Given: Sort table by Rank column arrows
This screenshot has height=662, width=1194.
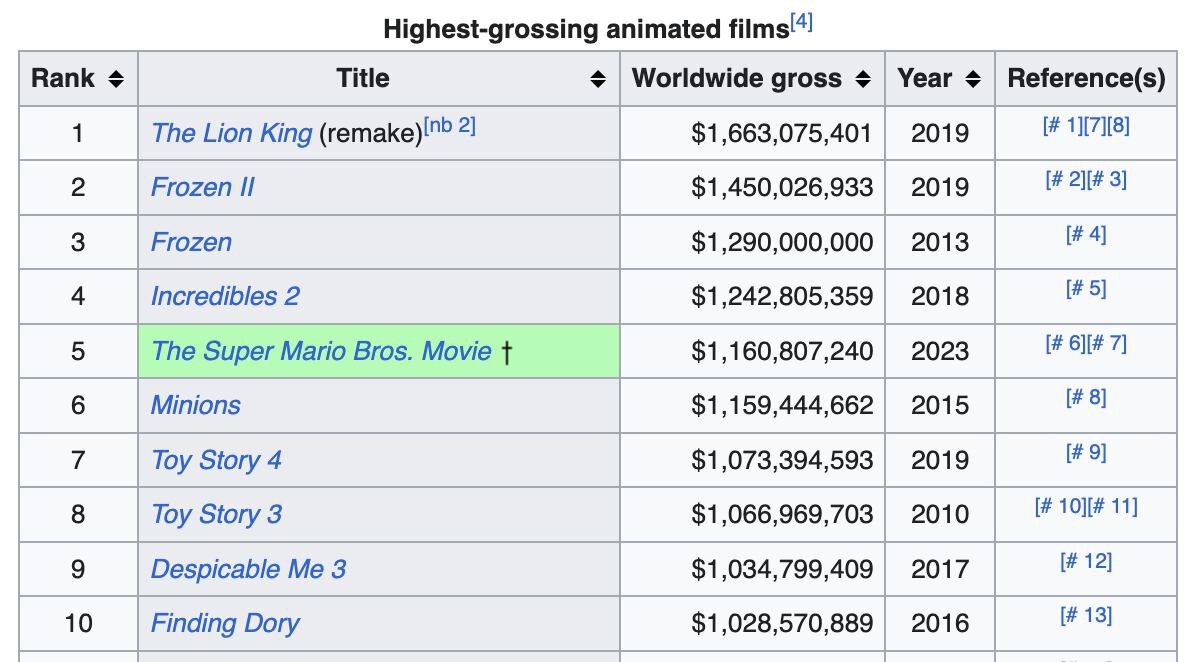Looking at the screenshot, I should (x=116, y=79).
